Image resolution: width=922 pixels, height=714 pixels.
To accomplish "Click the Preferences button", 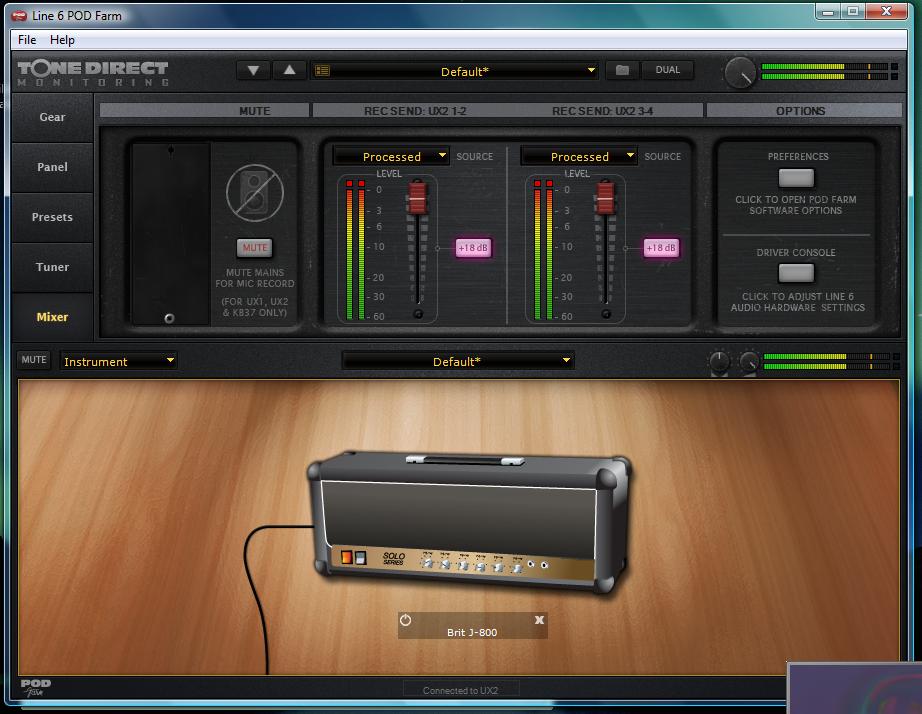I will (x=796, y=177).
